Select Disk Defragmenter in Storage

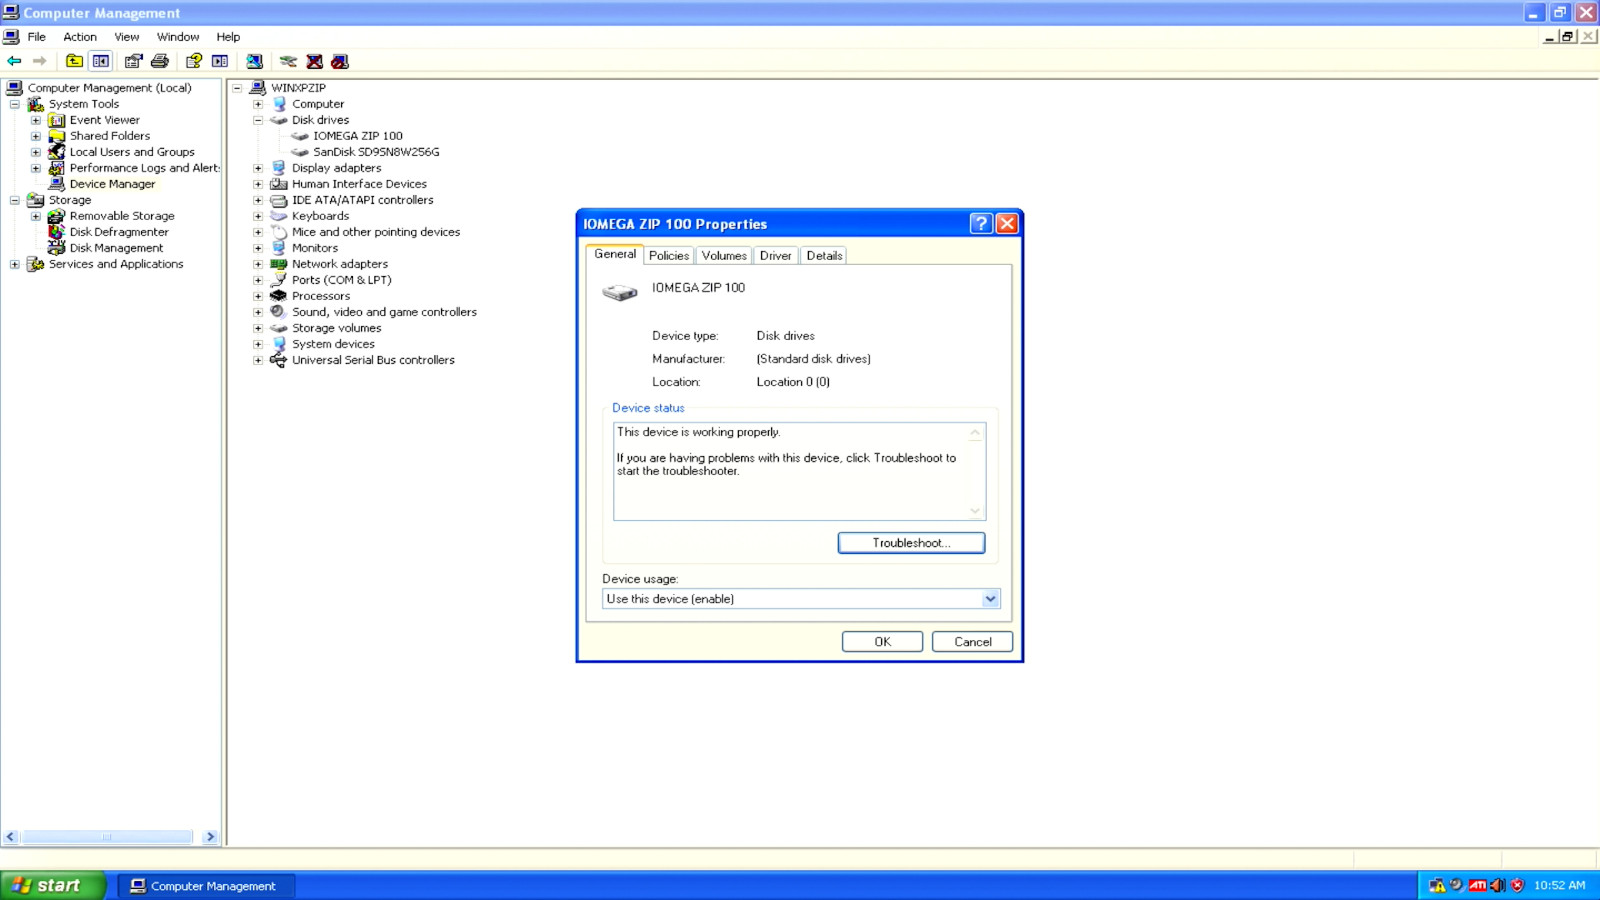point(119,232)
